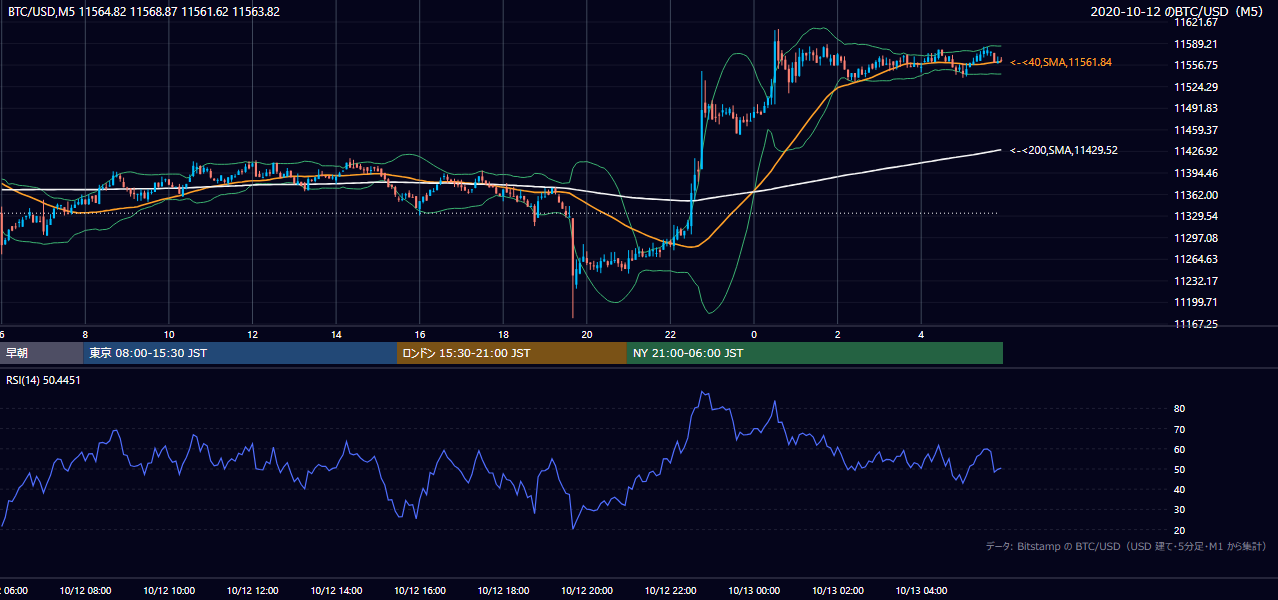This screenshot has height=600, width=1278.
Task: Click the ロンドン 15:30-21:00 JST session bar
Action: [x=512, y=353]
